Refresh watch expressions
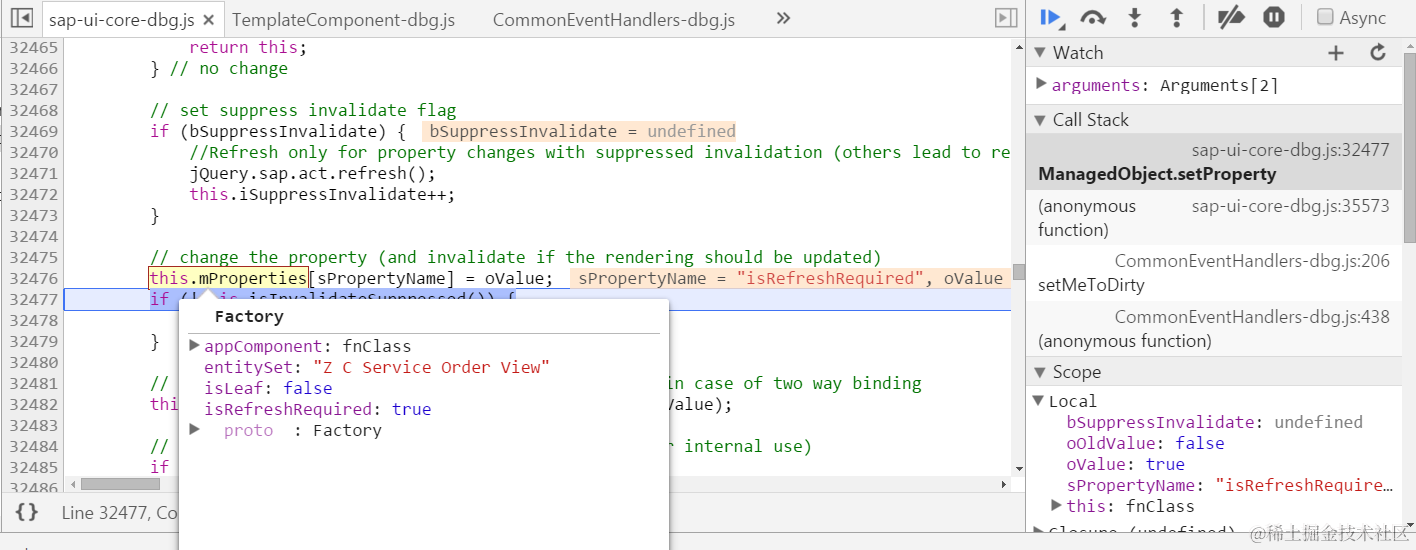Viewport: 1416px width, 550px height. pyautogui.click(x=1378, y=53)
